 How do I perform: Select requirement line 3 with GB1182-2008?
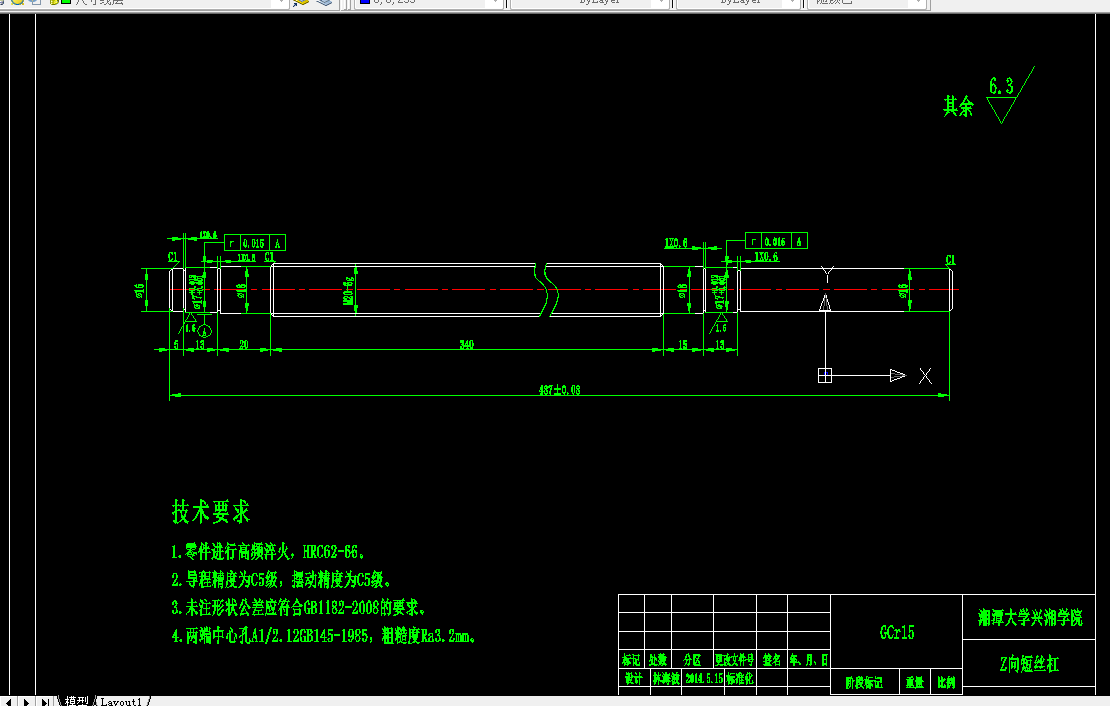click(x=298, y=608)
